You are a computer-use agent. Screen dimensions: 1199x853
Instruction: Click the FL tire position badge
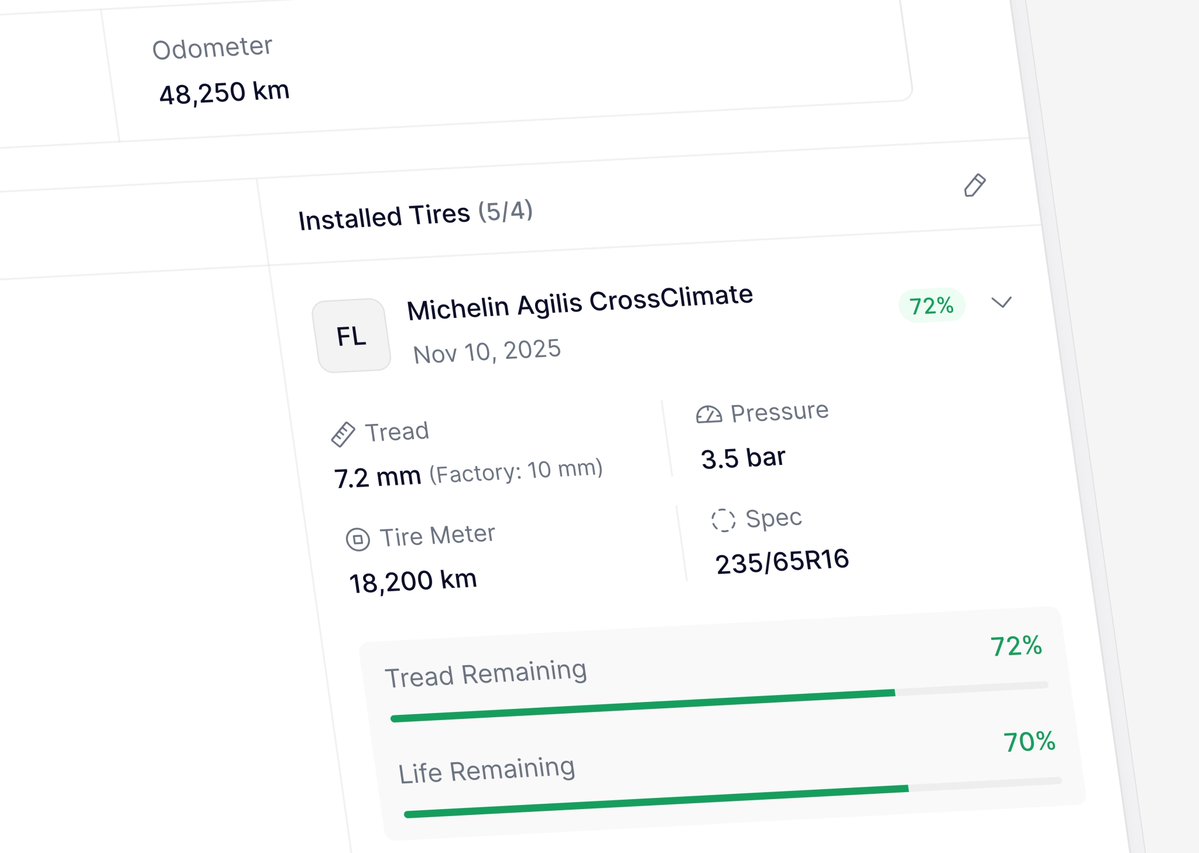(x=352, y=336)
